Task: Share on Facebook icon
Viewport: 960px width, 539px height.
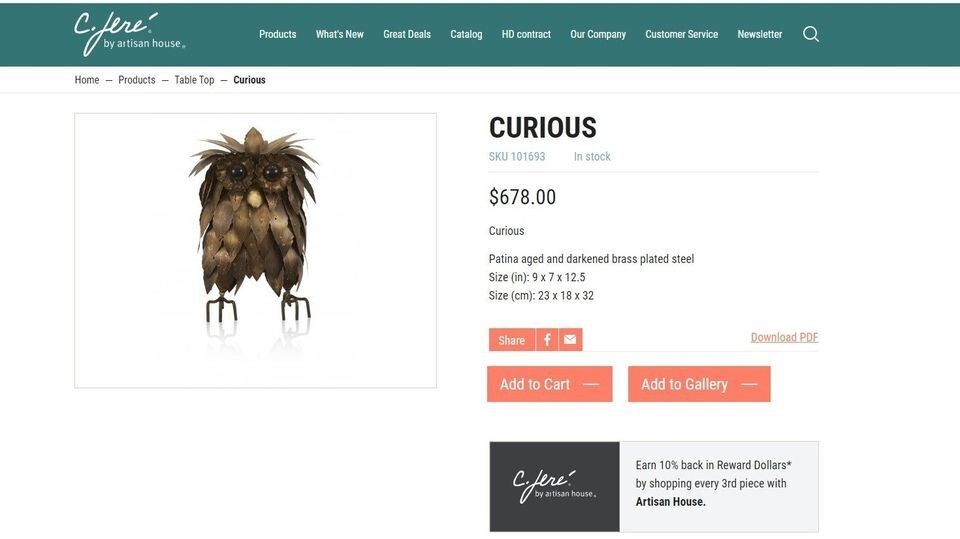Action: pos(547,340)
